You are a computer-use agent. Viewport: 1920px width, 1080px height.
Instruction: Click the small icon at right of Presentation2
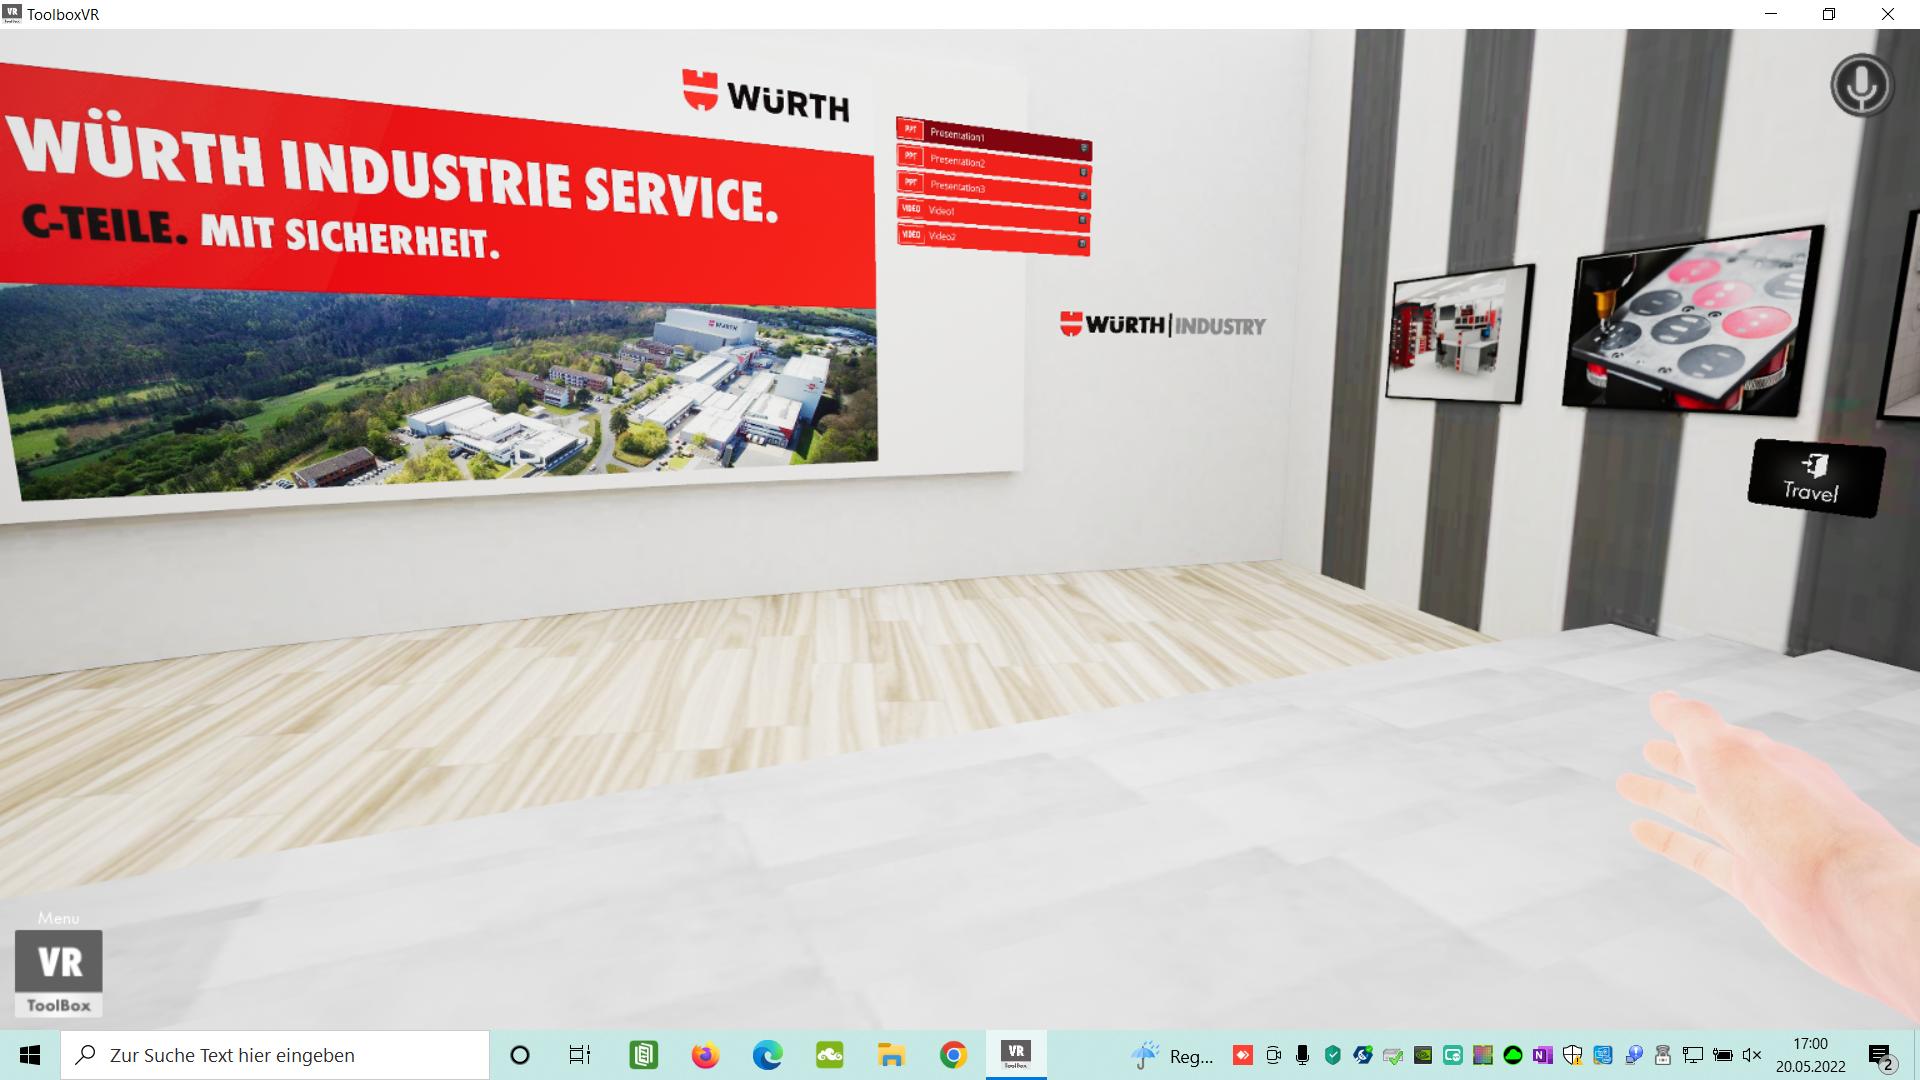[1083, 172]
